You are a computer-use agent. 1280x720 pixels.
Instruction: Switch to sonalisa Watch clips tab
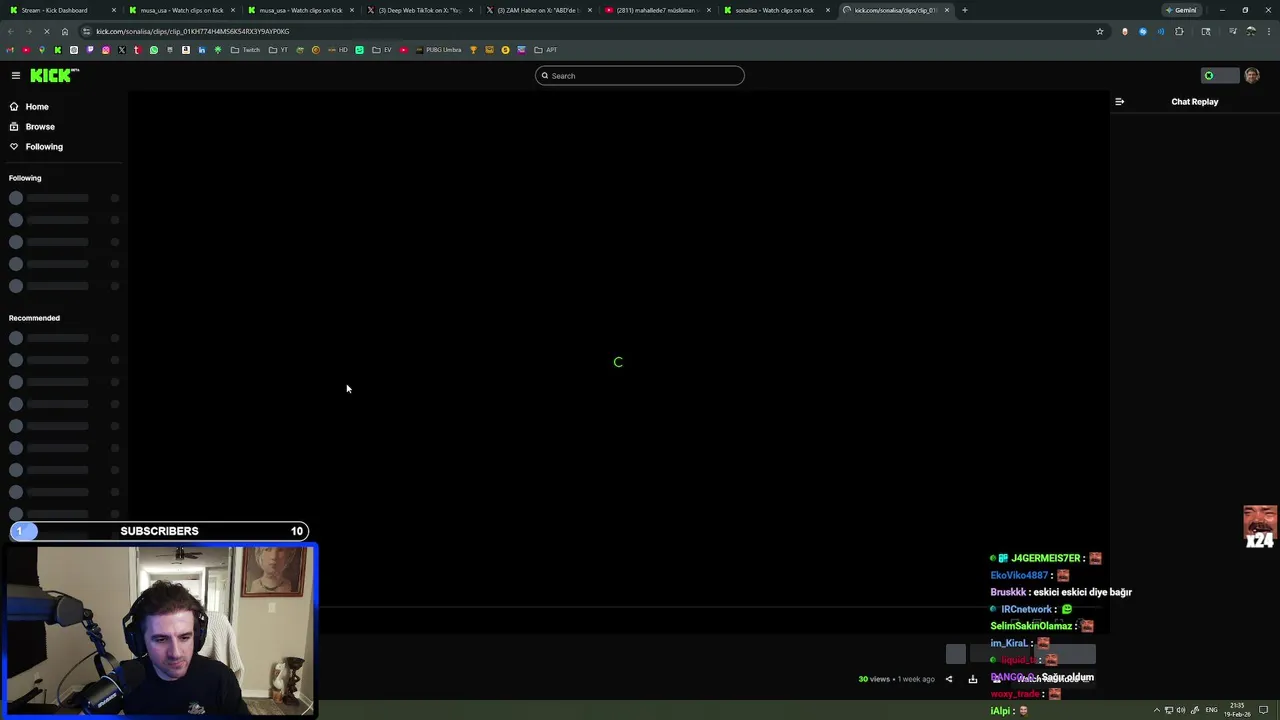775,10
